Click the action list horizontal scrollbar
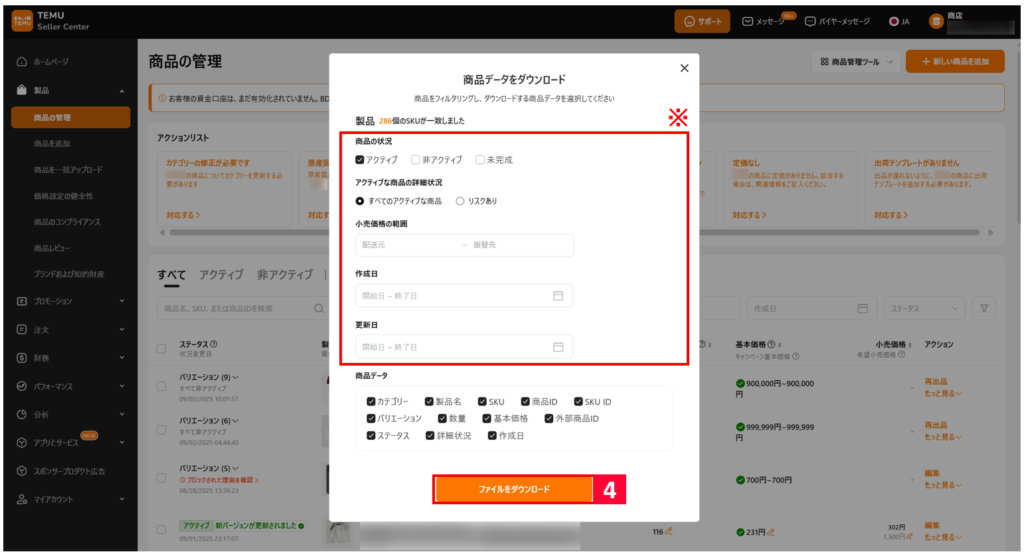Viewport: 1024px width, 556px height. pyautogui.click(x=574, y=232)
